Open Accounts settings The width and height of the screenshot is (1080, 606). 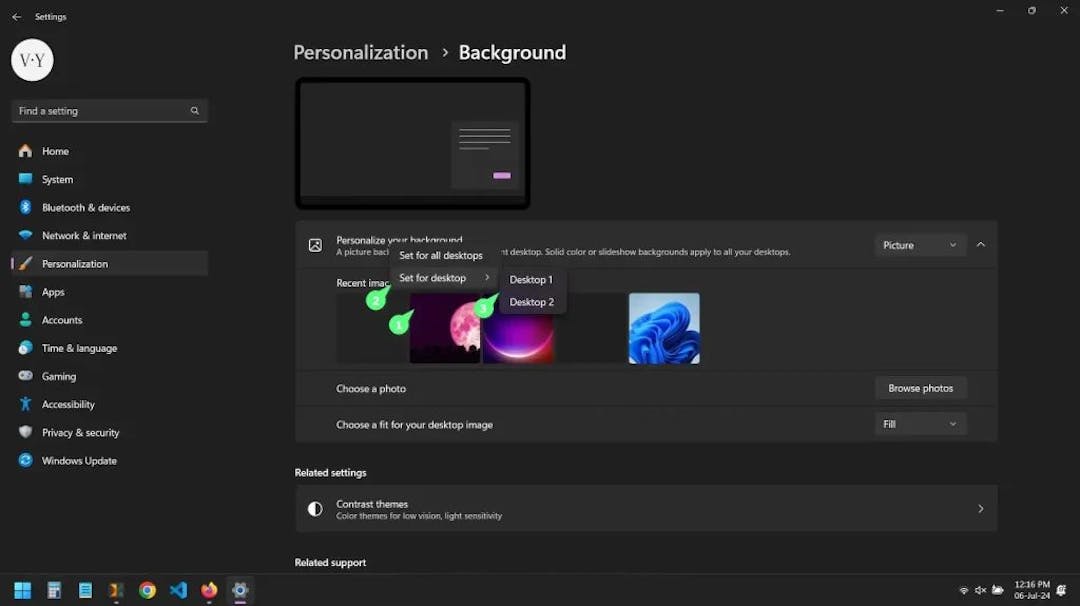[64, 319]
